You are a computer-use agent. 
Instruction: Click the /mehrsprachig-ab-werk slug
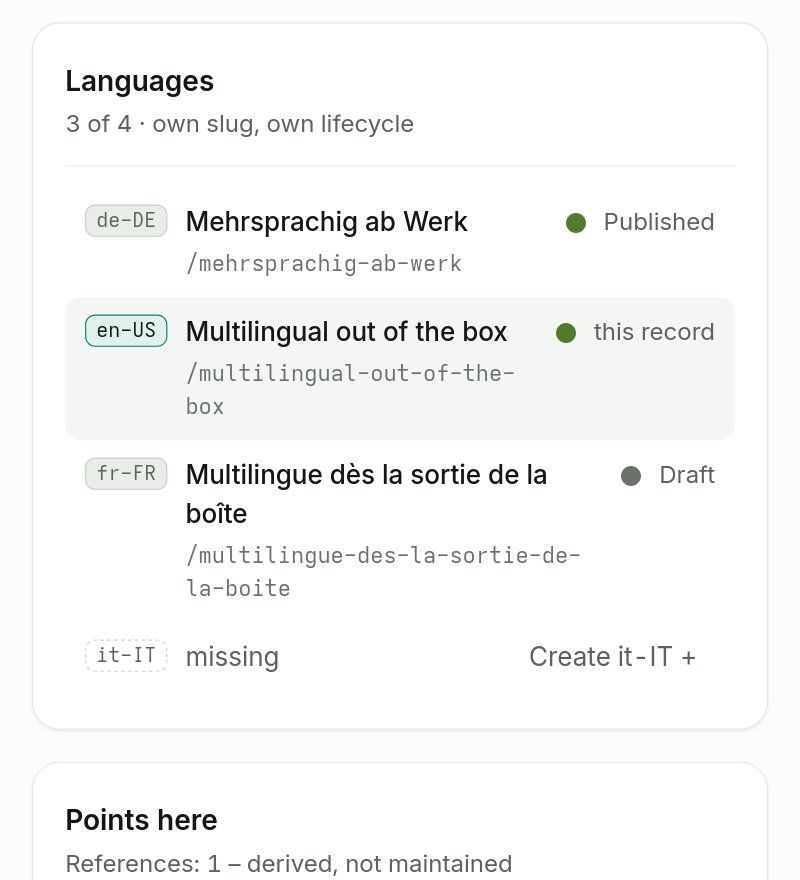pos(324,263)
